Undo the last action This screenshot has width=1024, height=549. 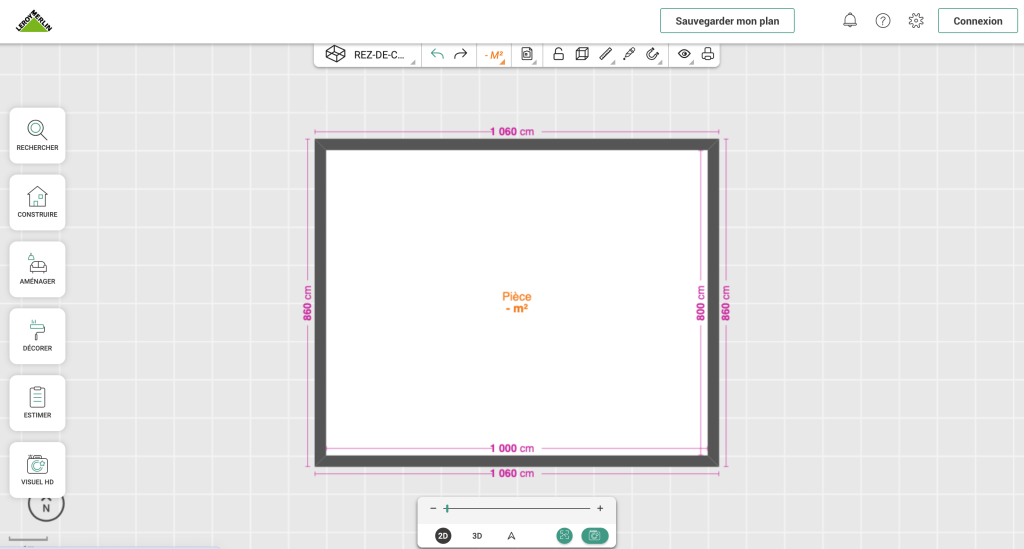click(438, 54)
